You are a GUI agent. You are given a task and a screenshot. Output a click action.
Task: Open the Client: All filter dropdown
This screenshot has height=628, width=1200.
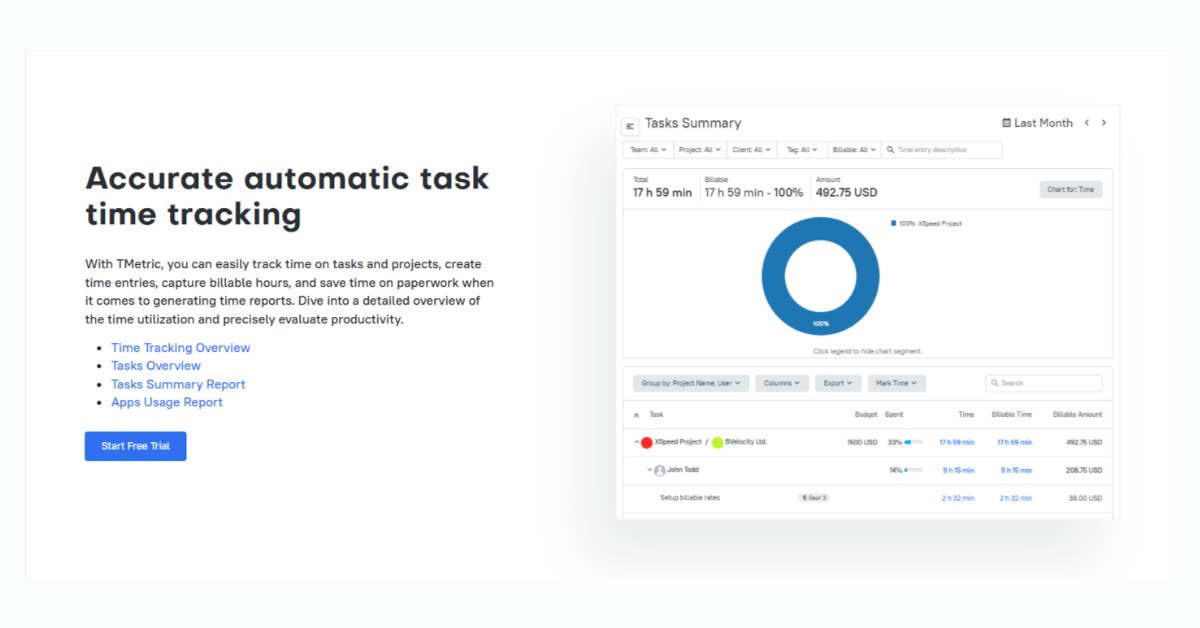(751, 150)
